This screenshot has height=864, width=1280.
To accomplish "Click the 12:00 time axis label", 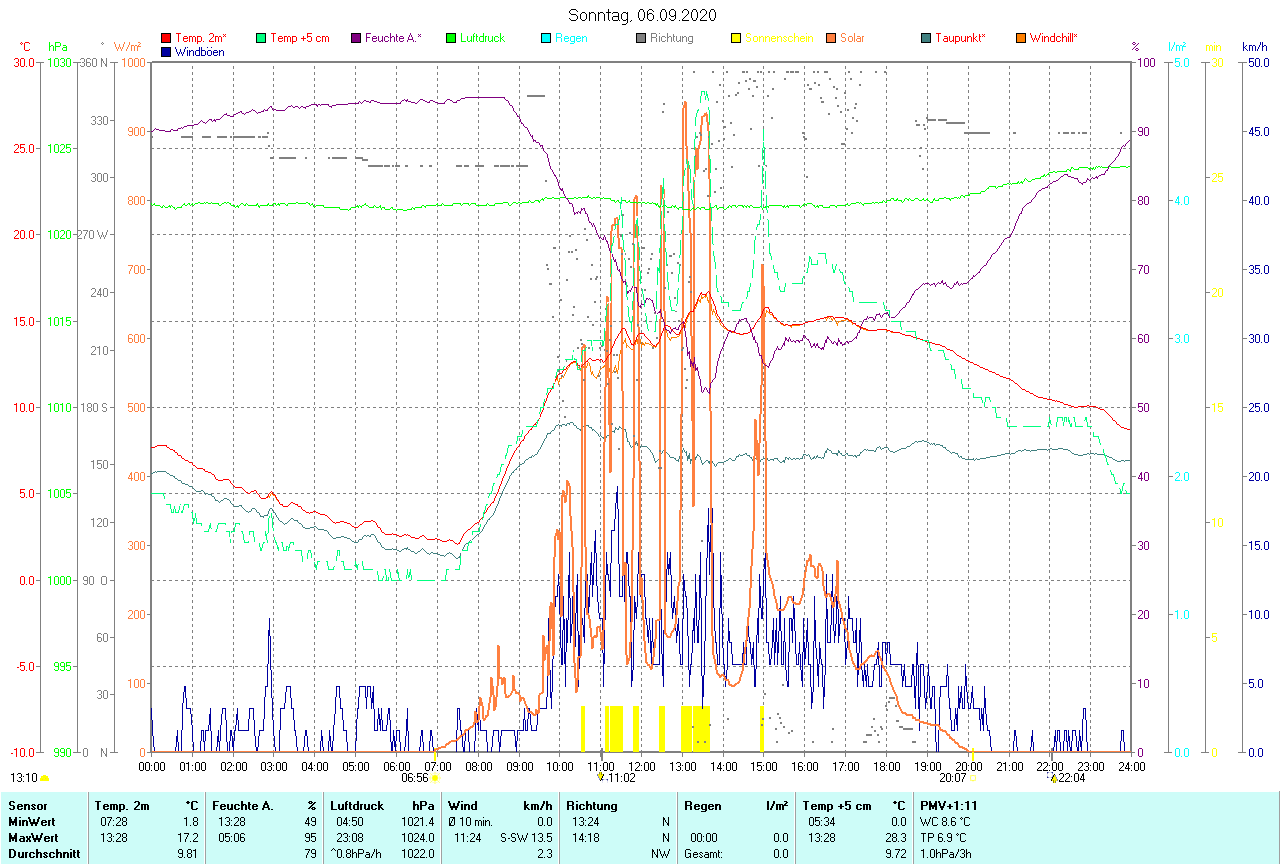I will (641, 767).
